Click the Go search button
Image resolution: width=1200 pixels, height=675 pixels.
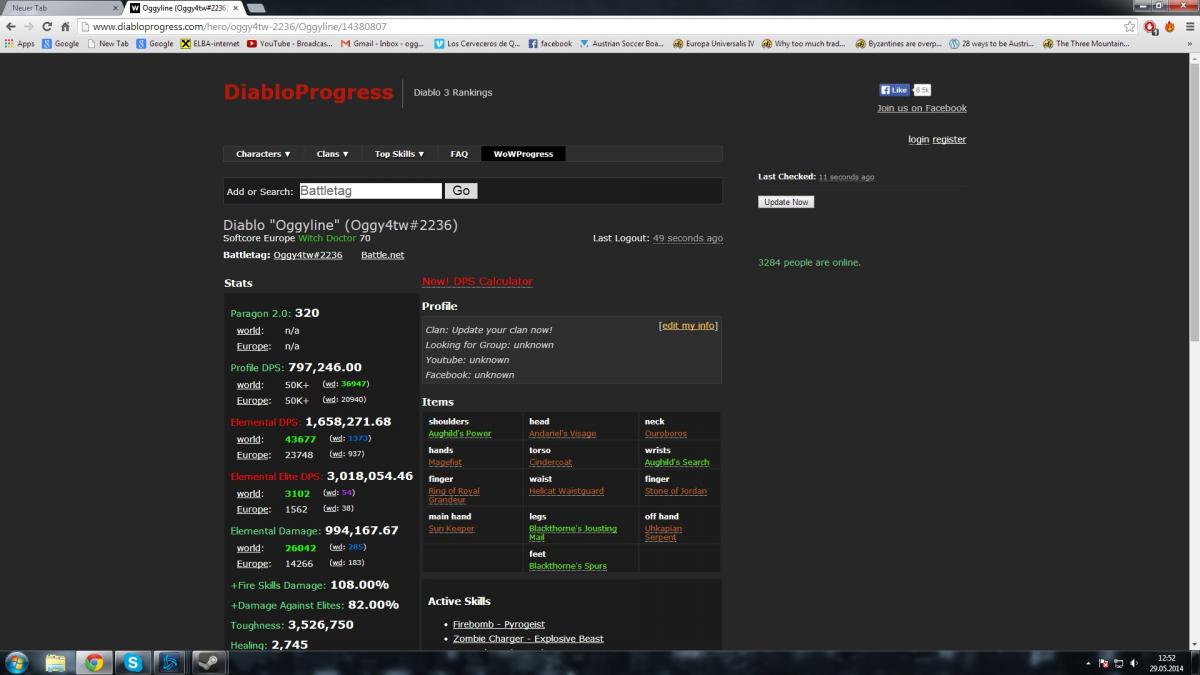click(x=461, y=191)
